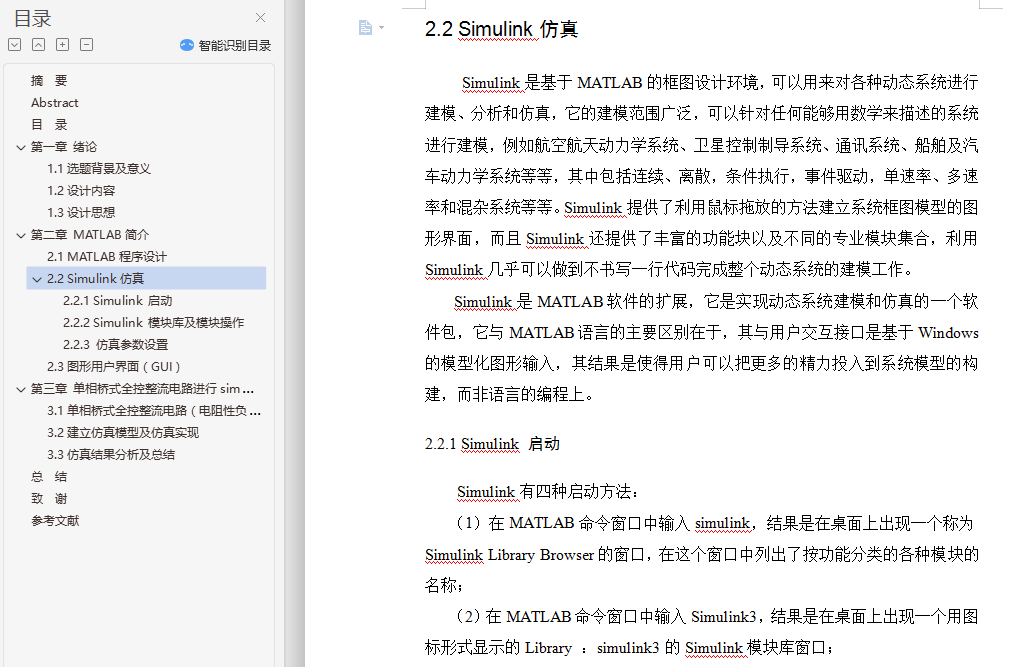Go to 摘 要 in outline
This screenshot has width=1011, height=667.
pos(50,81)
